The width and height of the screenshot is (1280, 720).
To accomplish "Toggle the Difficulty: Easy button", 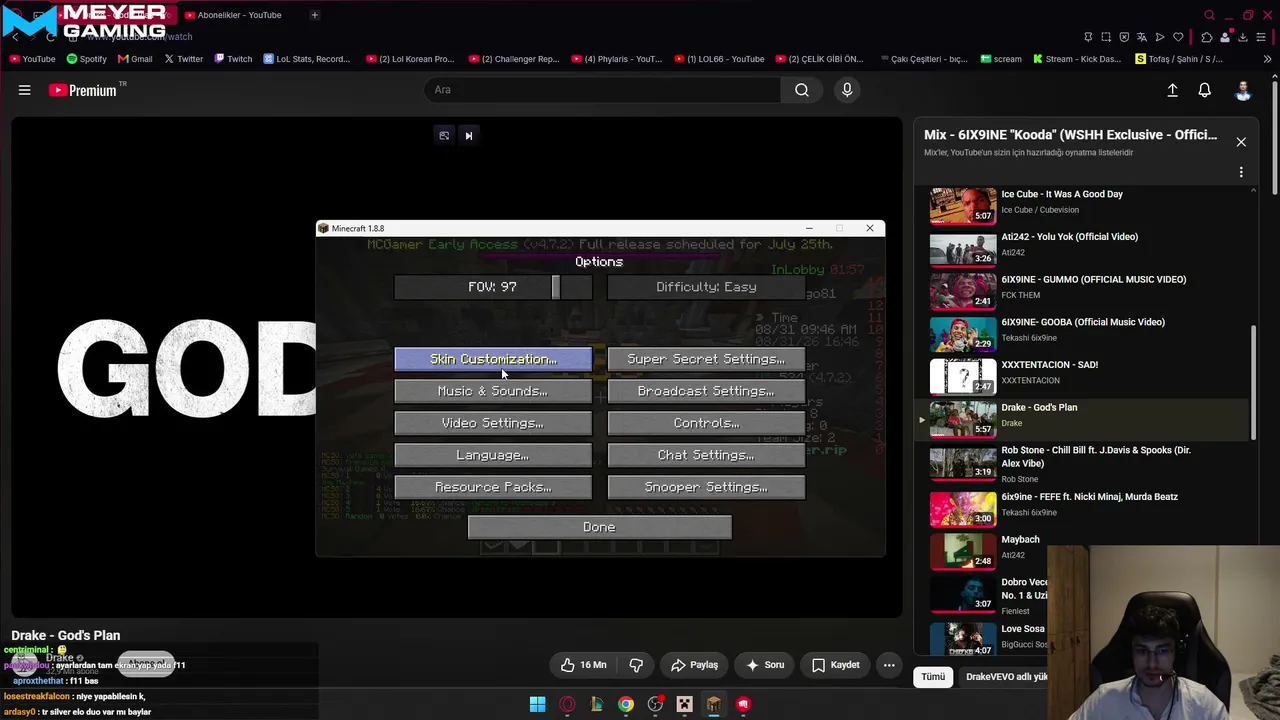I will pos(706,287).
